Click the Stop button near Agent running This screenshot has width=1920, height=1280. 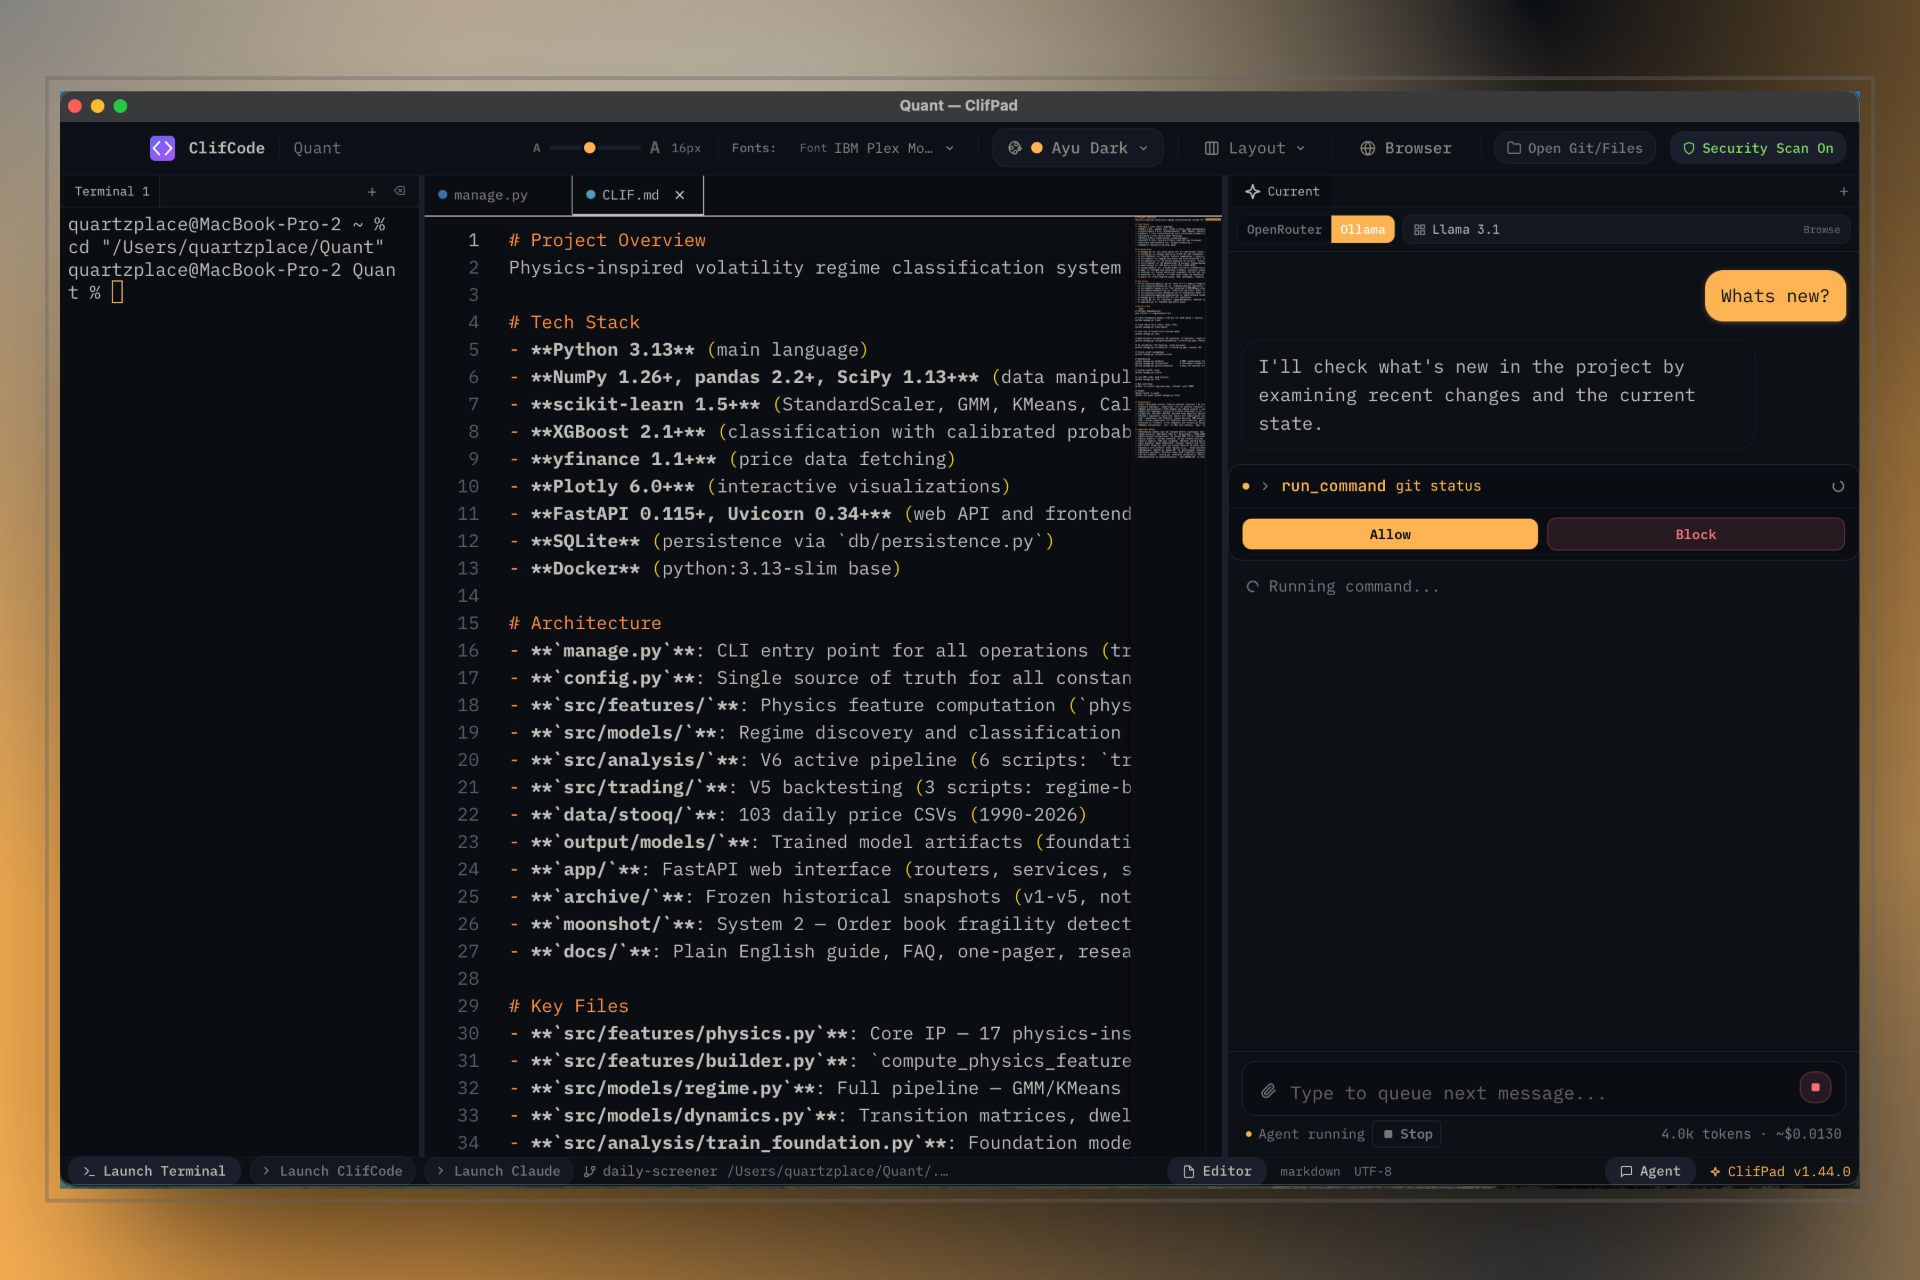[1407, 1134]
